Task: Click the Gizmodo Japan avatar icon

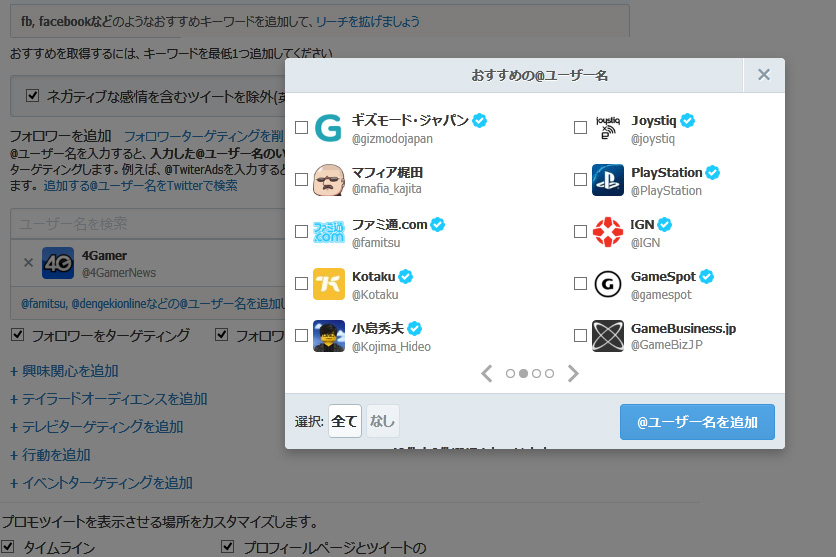Action: pos(328,128)
